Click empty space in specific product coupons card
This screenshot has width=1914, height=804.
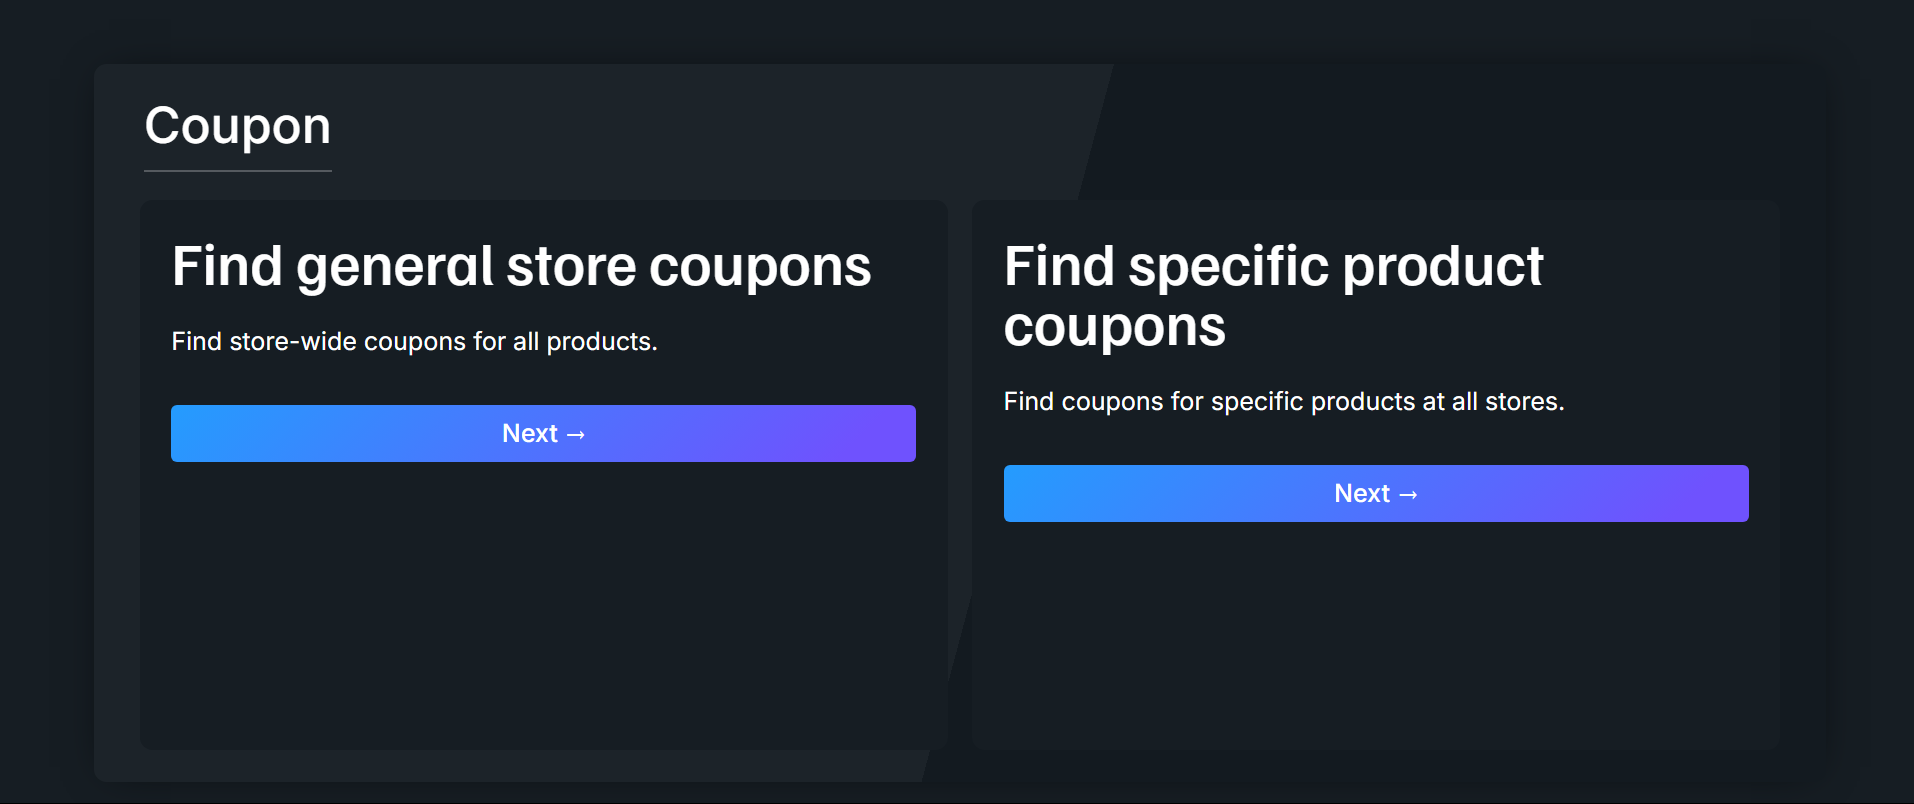tap(1375, 640)
